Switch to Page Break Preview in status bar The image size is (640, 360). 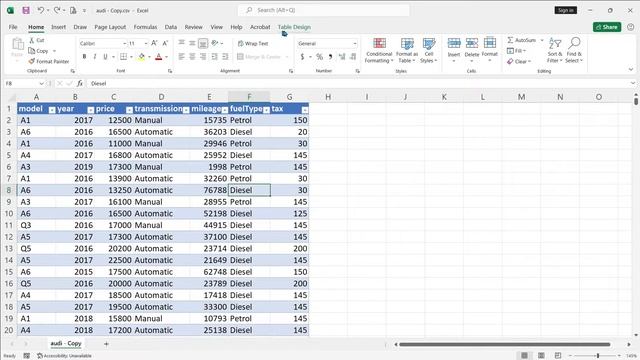coord(558,356)
